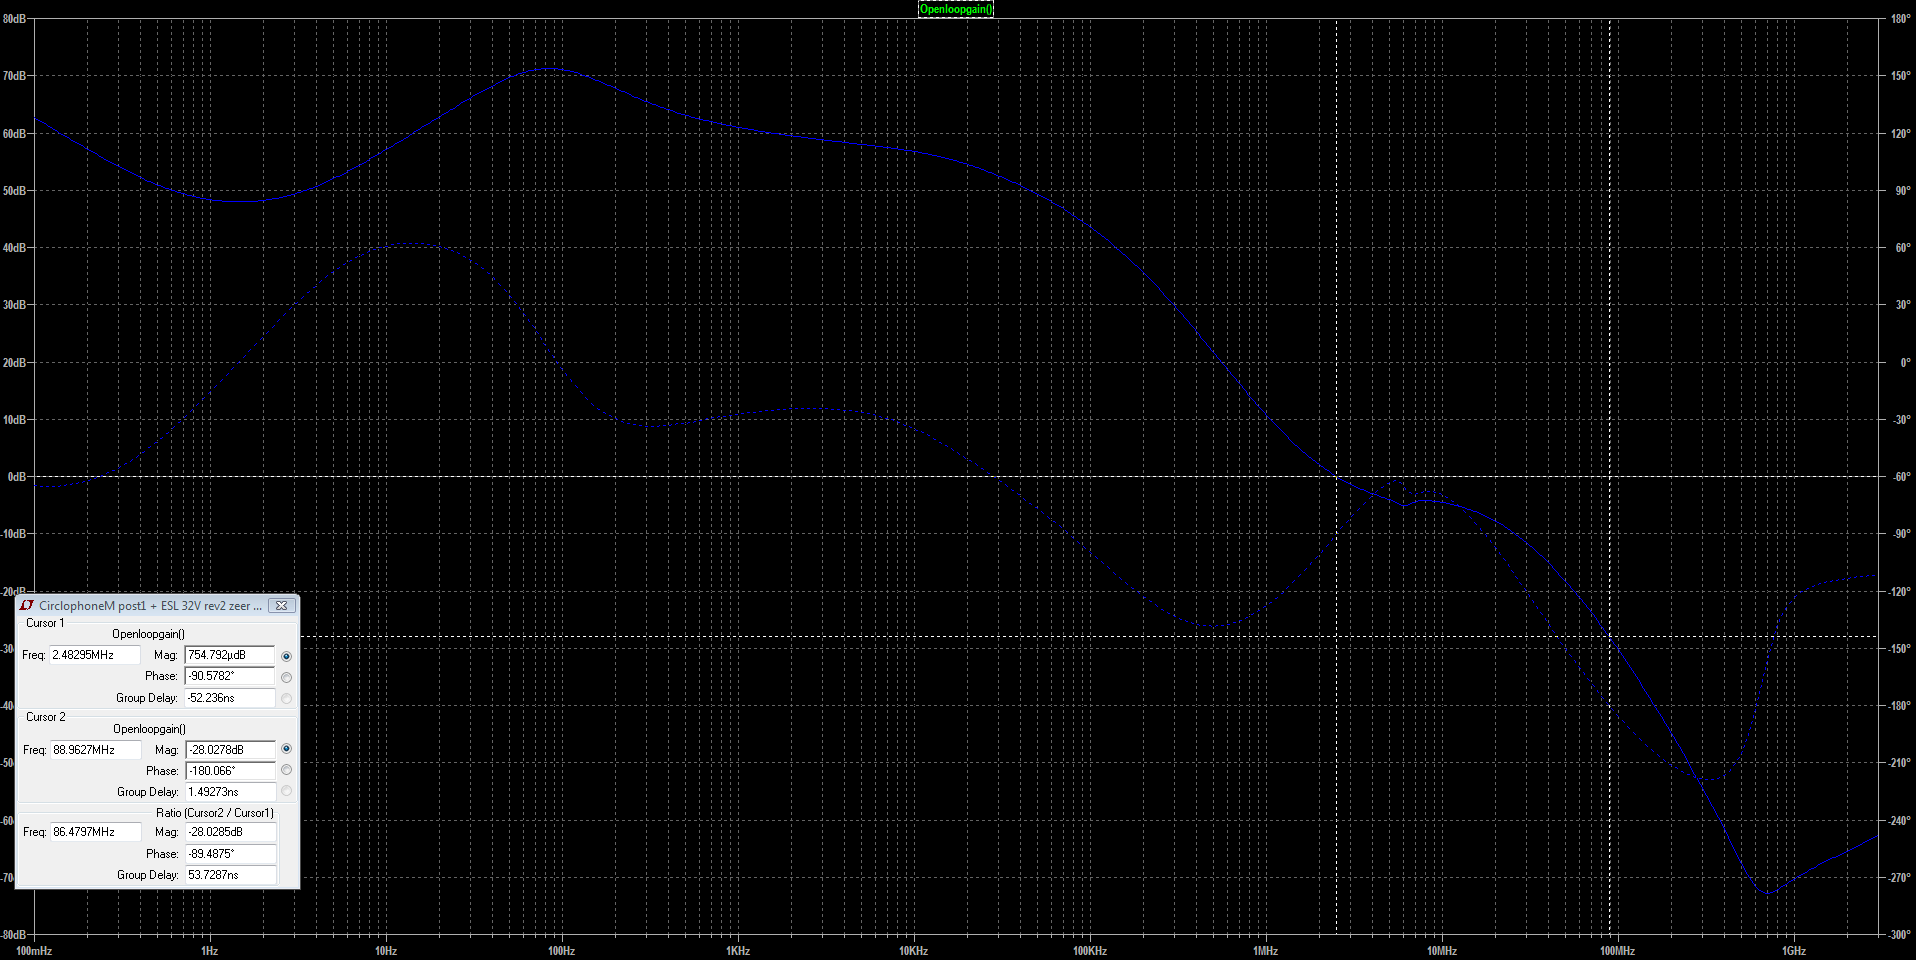Select Cursor 2 Mag radio button
1916x960 pixels.
[287, 749]
